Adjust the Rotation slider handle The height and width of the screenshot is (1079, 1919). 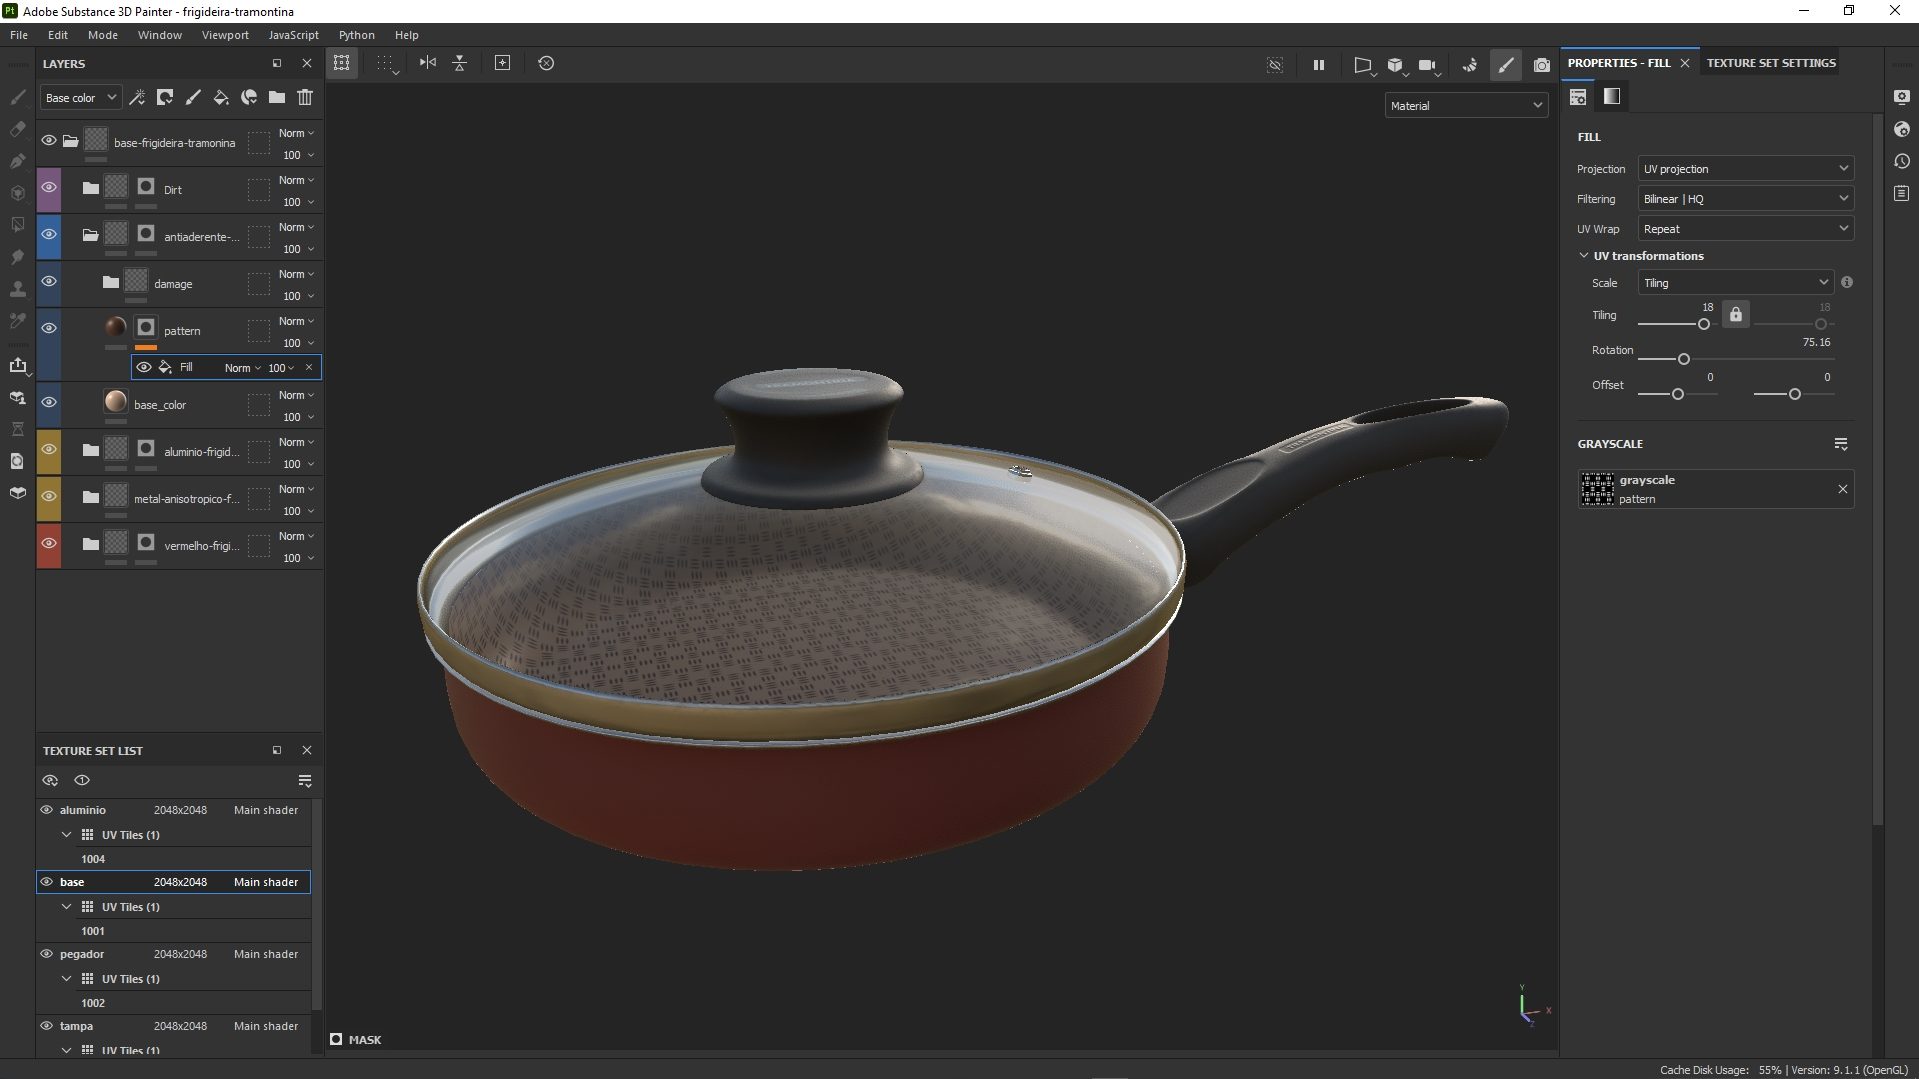1683,359
